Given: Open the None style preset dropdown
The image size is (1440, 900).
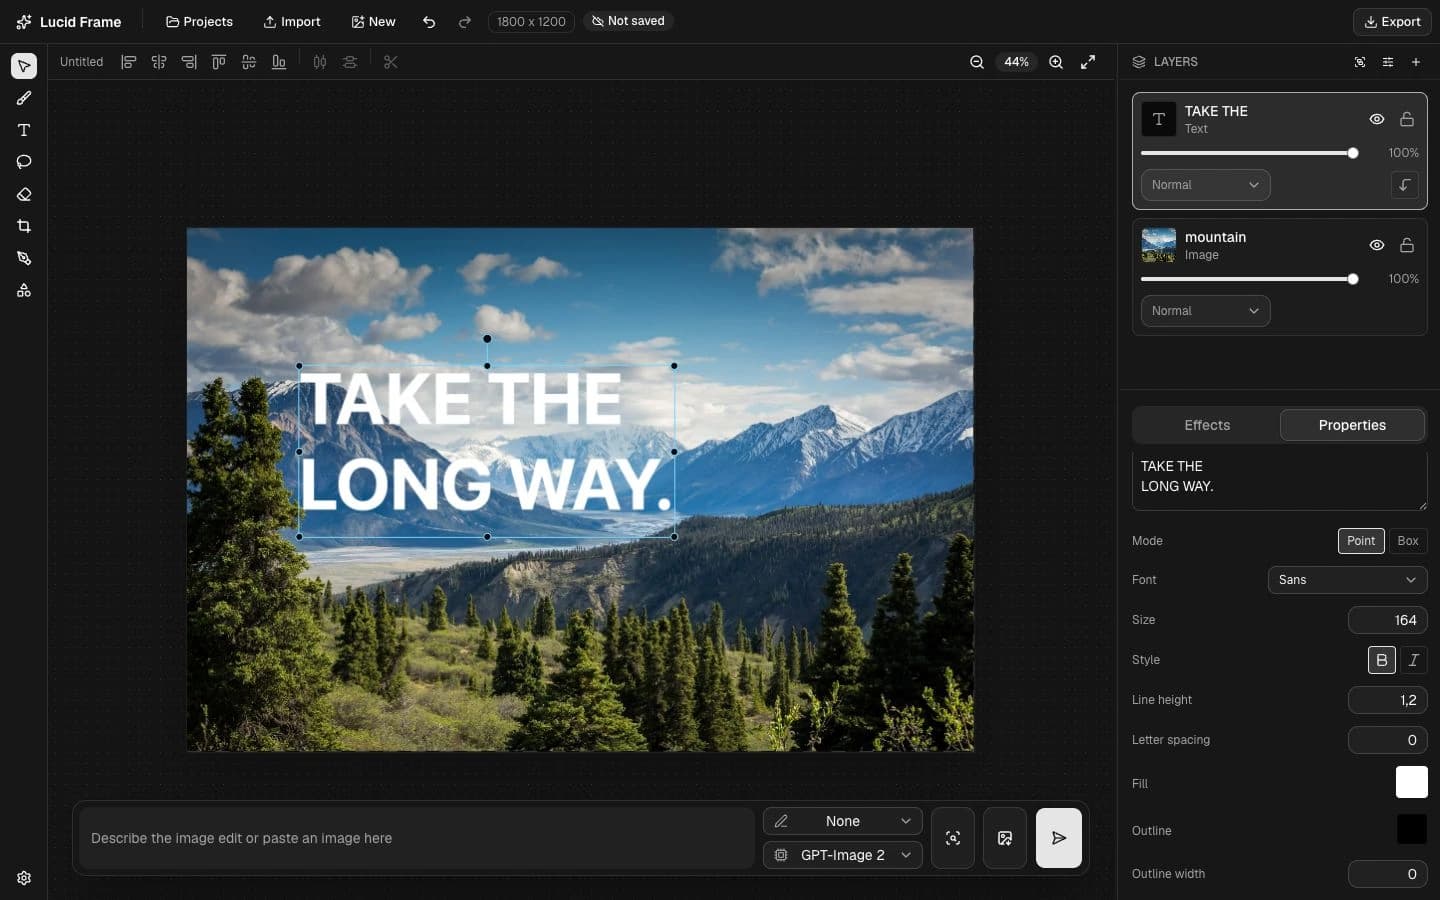Looking at the screenshot, I should click(843, 821).
